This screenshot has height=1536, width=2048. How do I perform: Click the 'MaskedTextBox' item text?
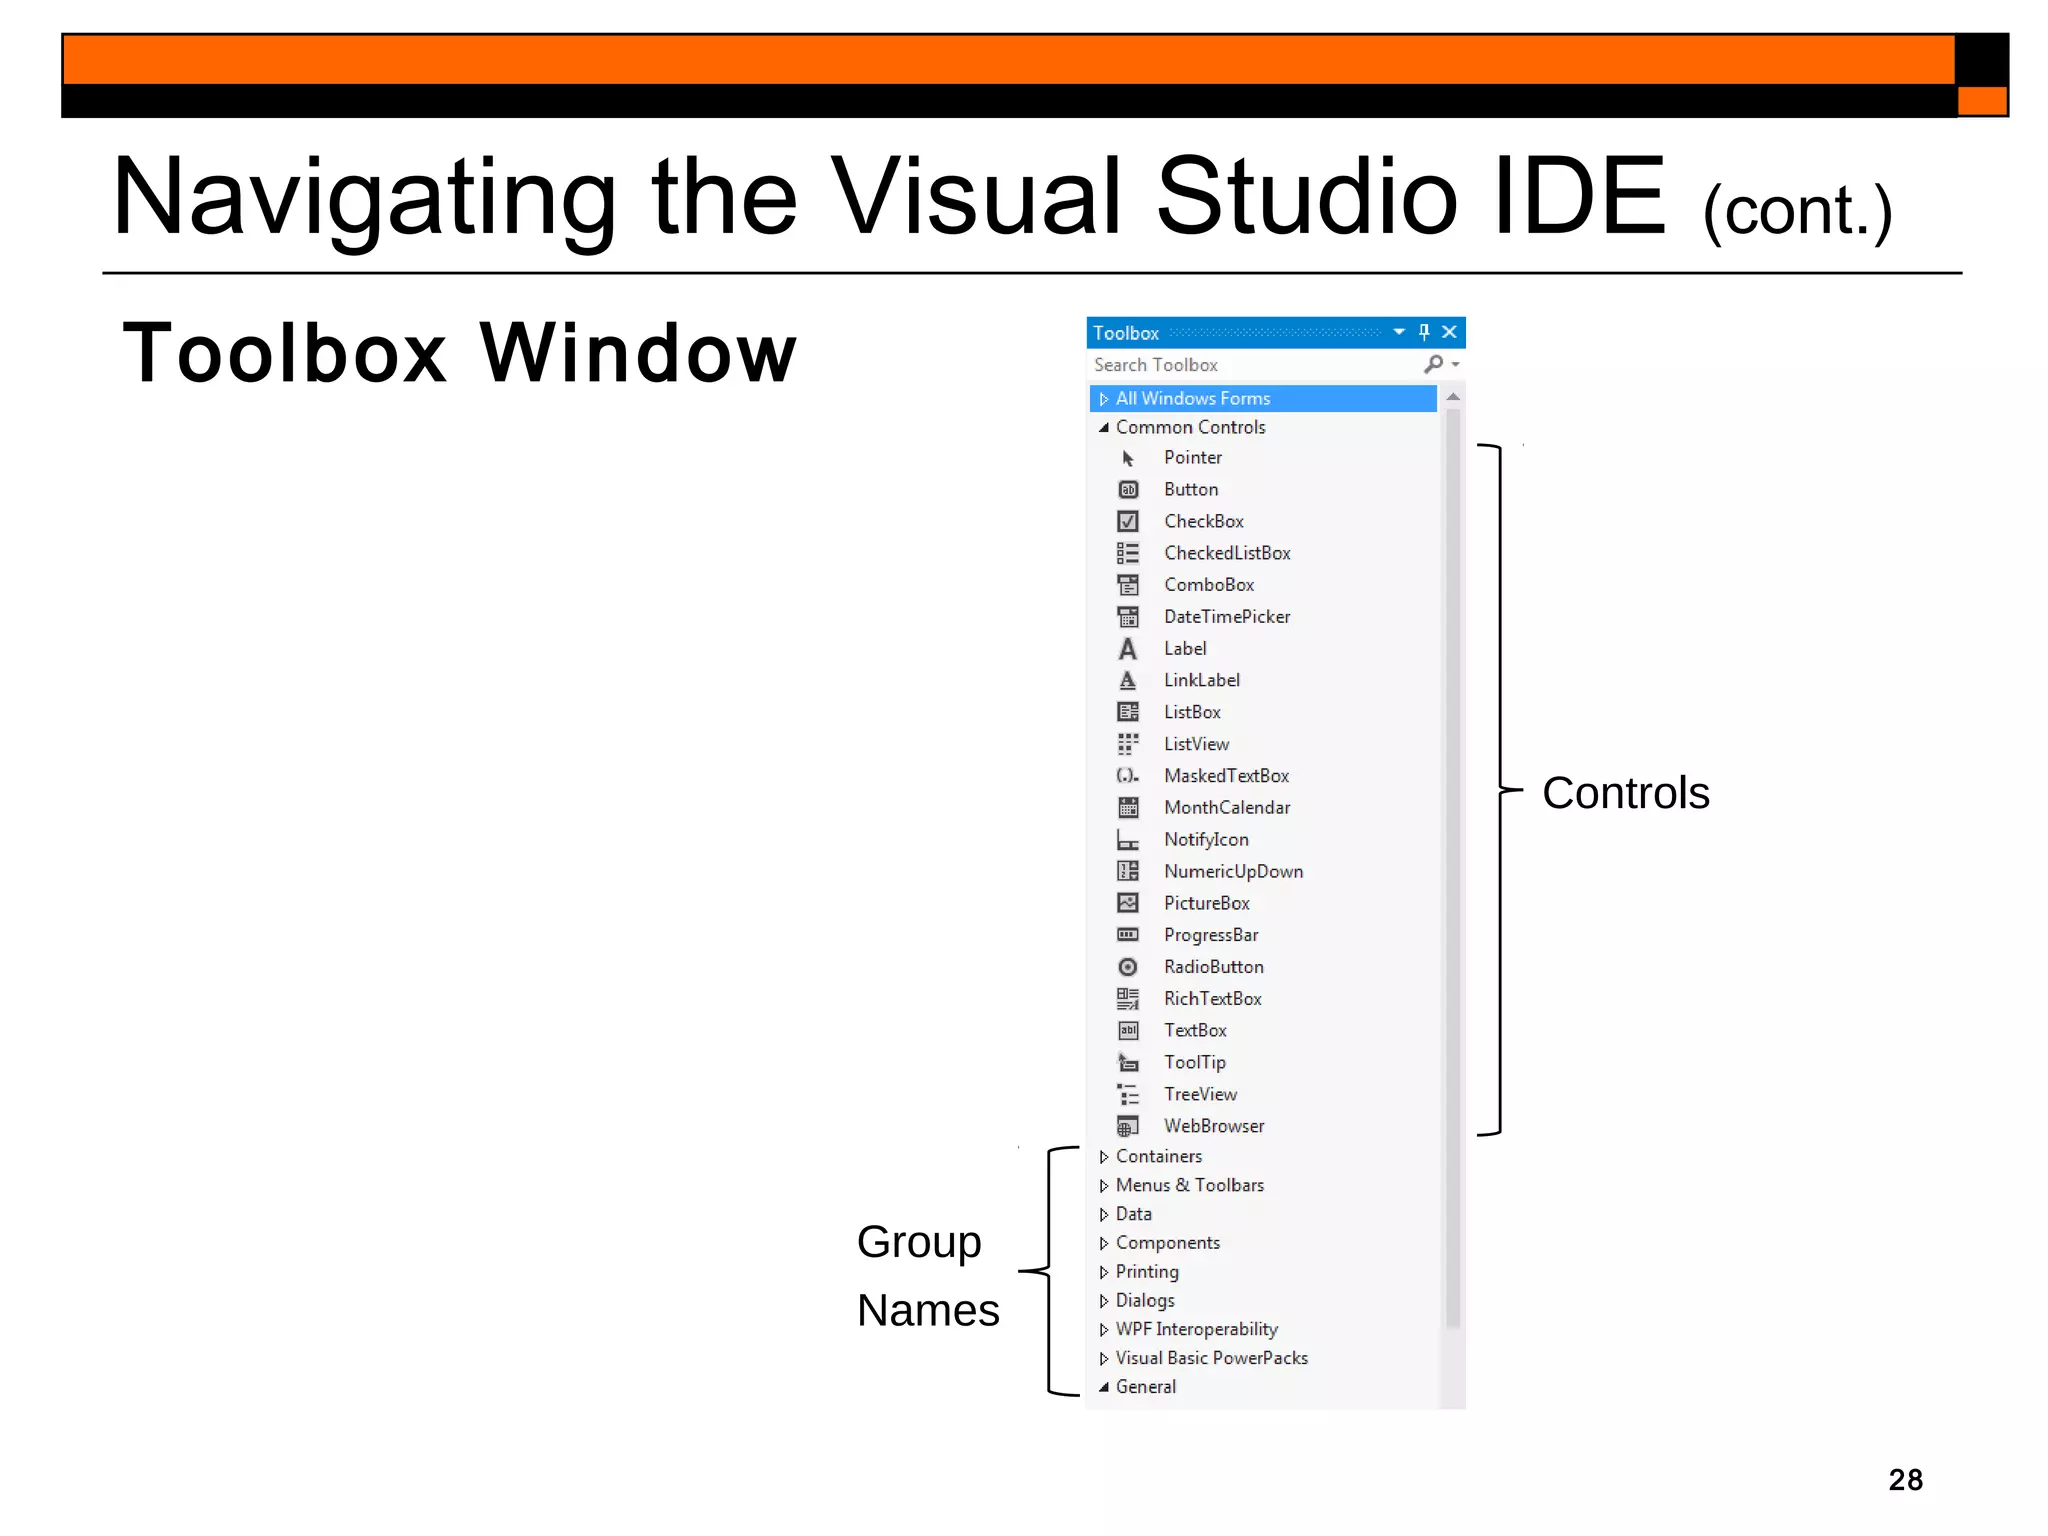click(1227, 776)
